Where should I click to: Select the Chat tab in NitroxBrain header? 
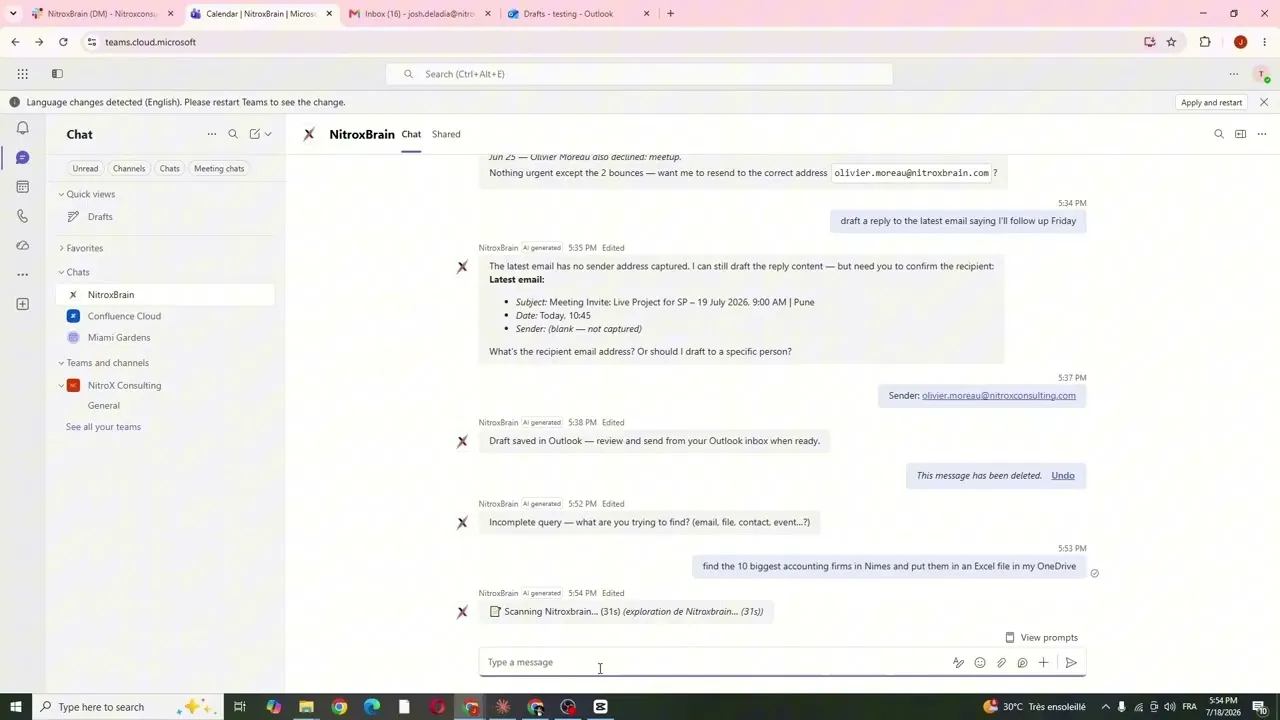coord(411,134)
